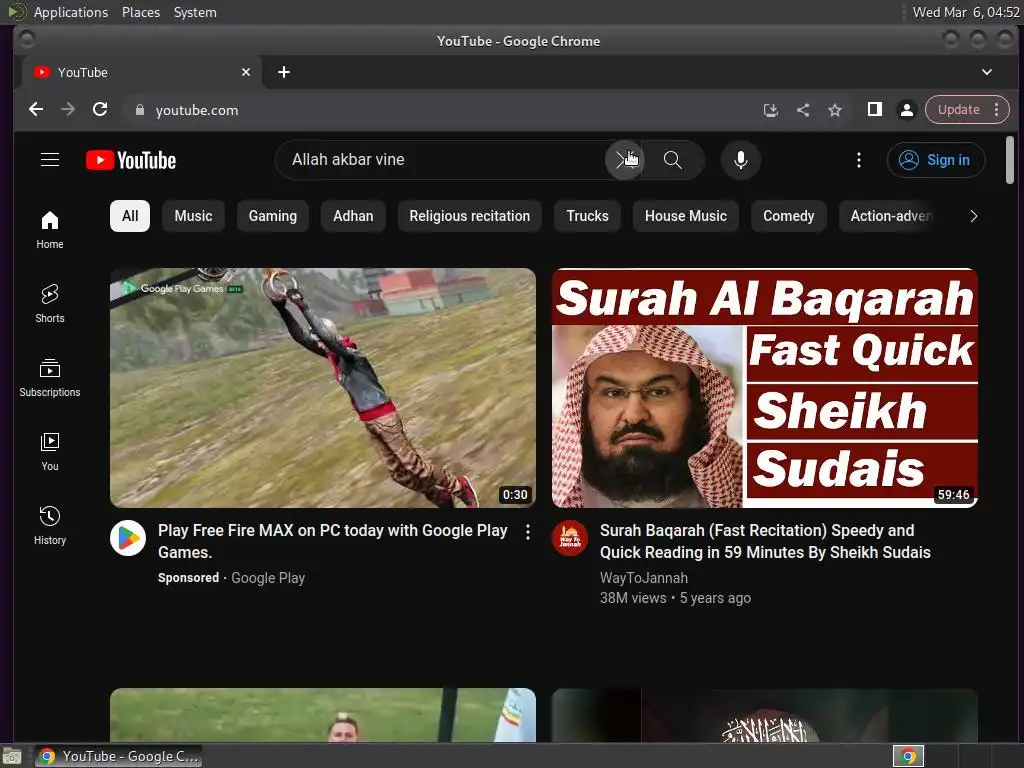Expand Chrome tab search dropdown
Viewport: 1024px width, 768px height.
[x=987, y=72]
